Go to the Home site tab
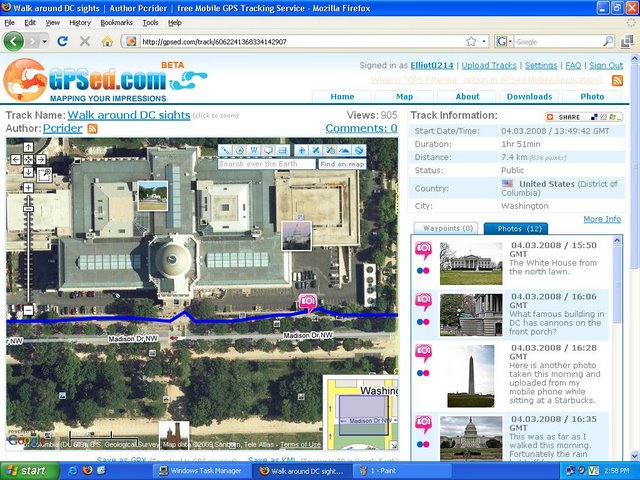This screenshot has width=640, height=480. pos(342,97)
